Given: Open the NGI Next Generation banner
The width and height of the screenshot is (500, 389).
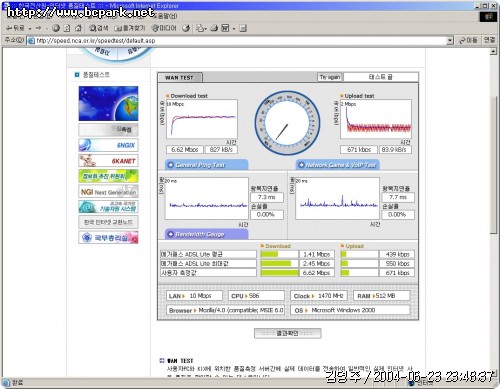Looking at the screenshot, I should (108, 192).
